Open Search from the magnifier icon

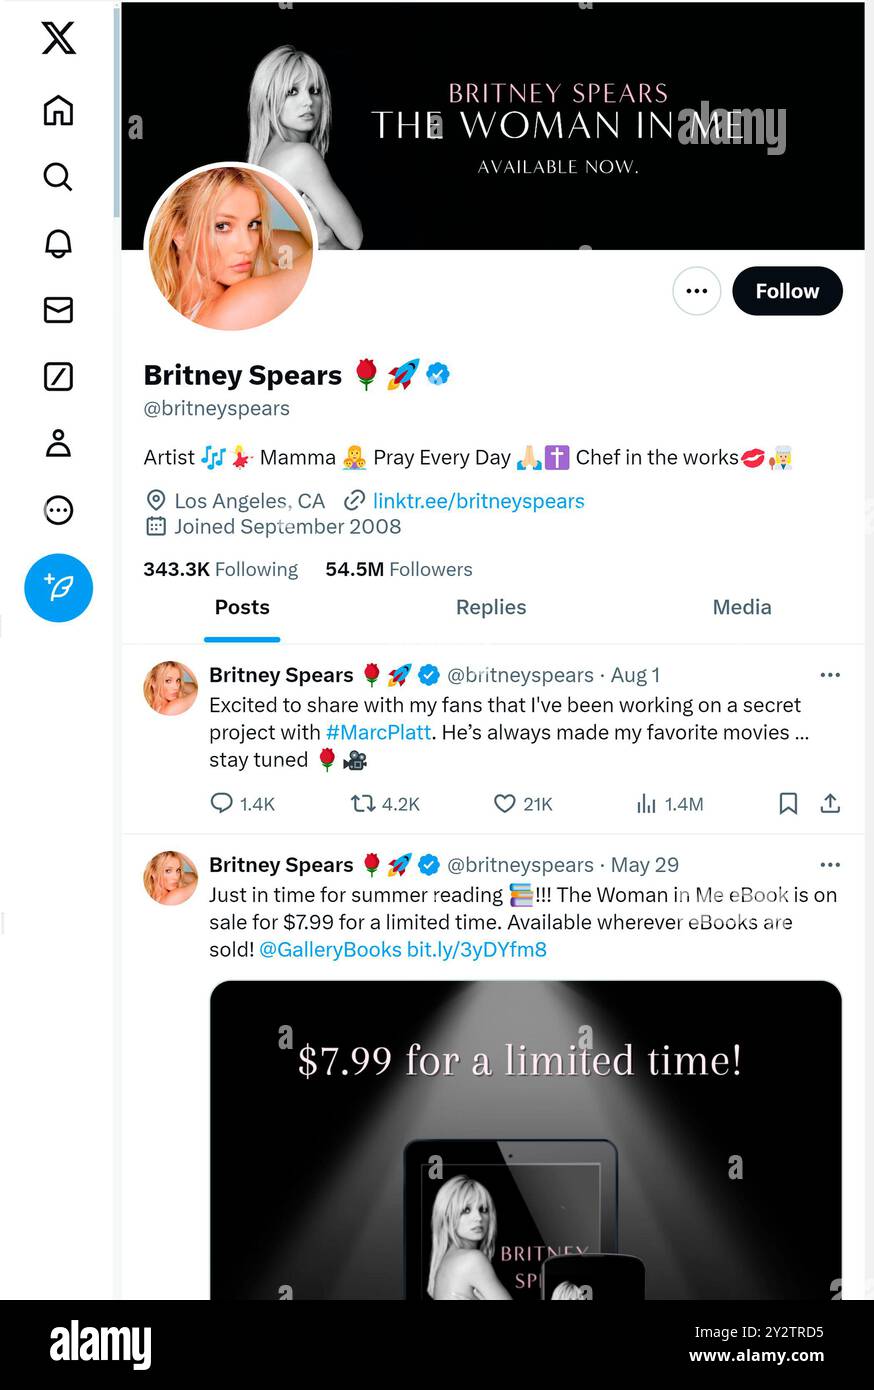coord(58,177)
